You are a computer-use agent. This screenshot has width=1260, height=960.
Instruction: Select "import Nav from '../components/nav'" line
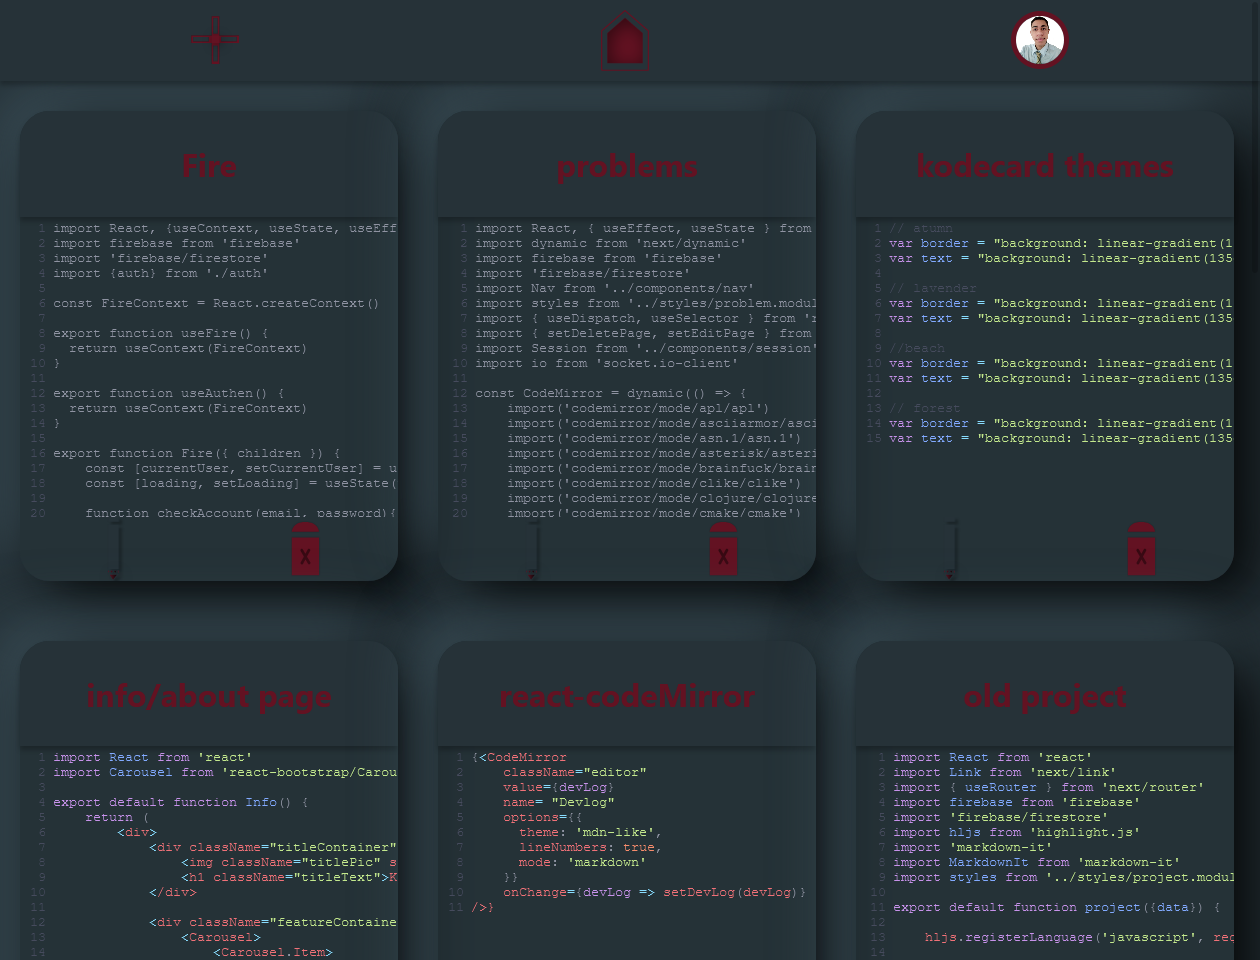coord(615,288)
